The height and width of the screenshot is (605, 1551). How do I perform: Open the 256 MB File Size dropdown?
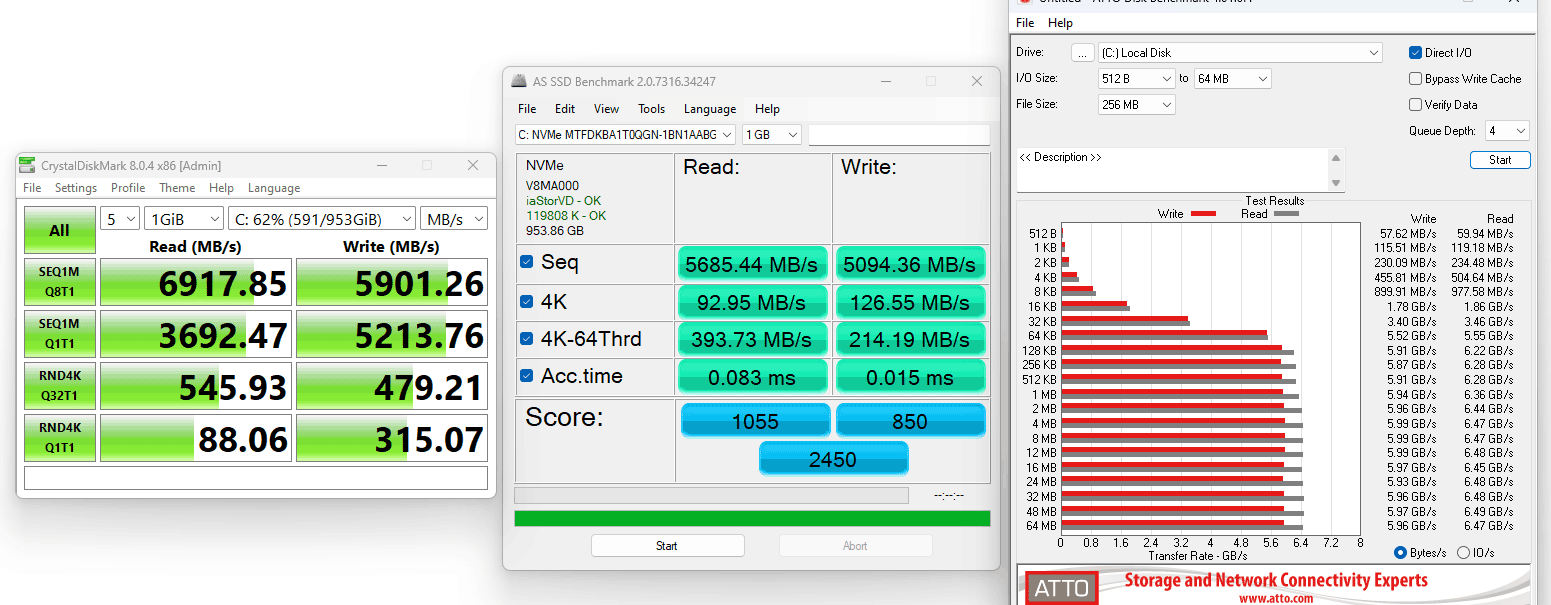[1136, 105]
